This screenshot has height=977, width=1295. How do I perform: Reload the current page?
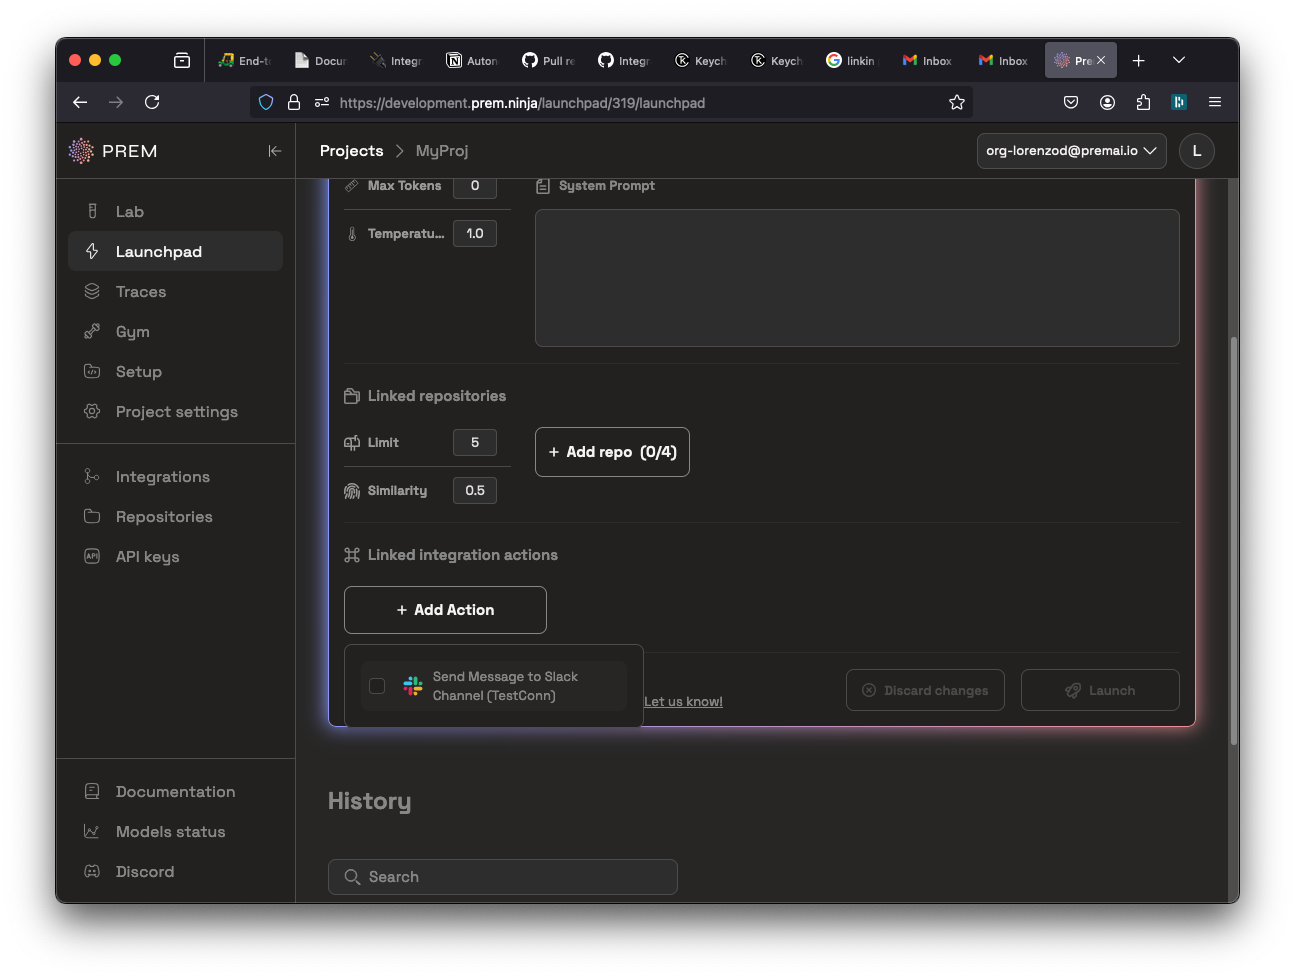(x=152, y=102)
